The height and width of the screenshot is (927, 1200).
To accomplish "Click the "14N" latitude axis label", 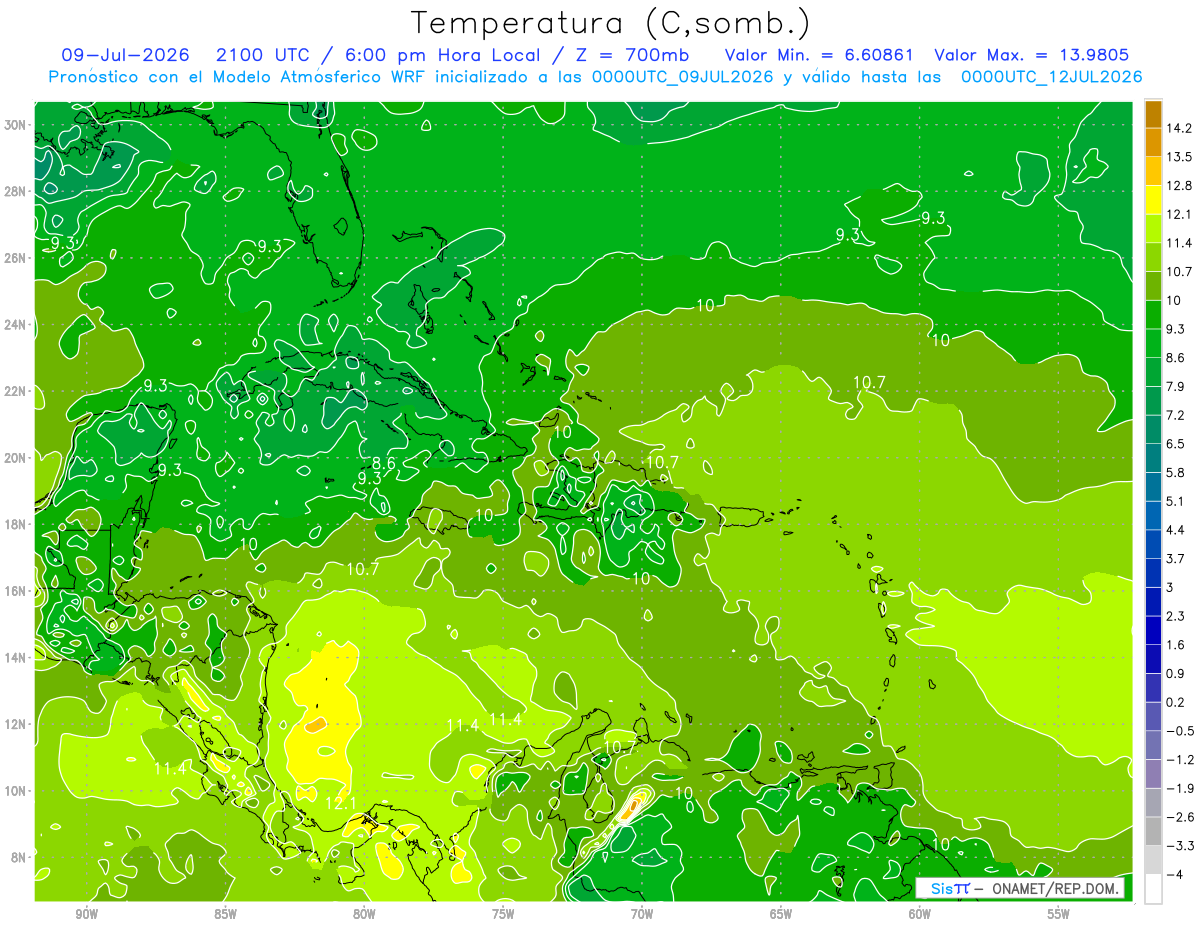I will (16, 658).
